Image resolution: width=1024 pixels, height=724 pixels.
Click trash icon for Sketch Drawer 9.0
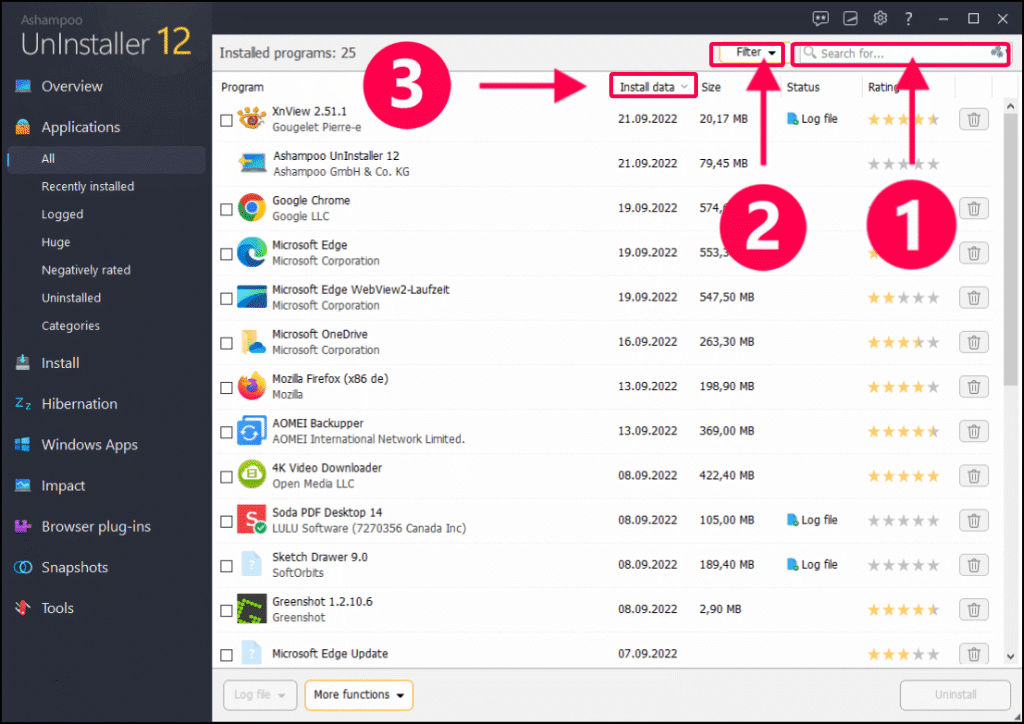(x=973, y=565)
